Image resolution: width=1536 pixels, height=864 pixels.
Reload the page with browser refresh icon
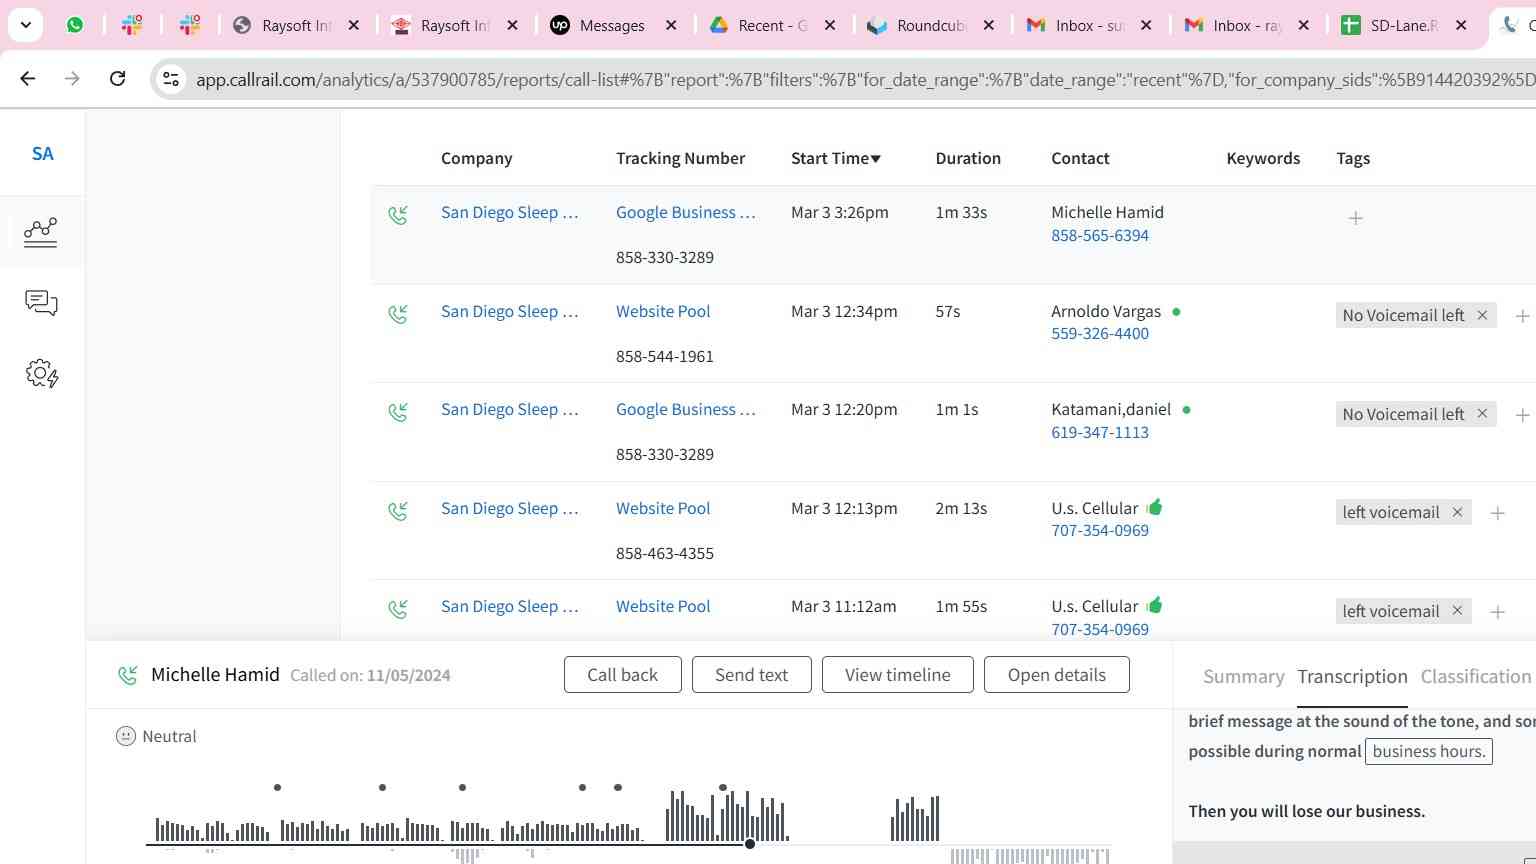click(x=117, y=78)
